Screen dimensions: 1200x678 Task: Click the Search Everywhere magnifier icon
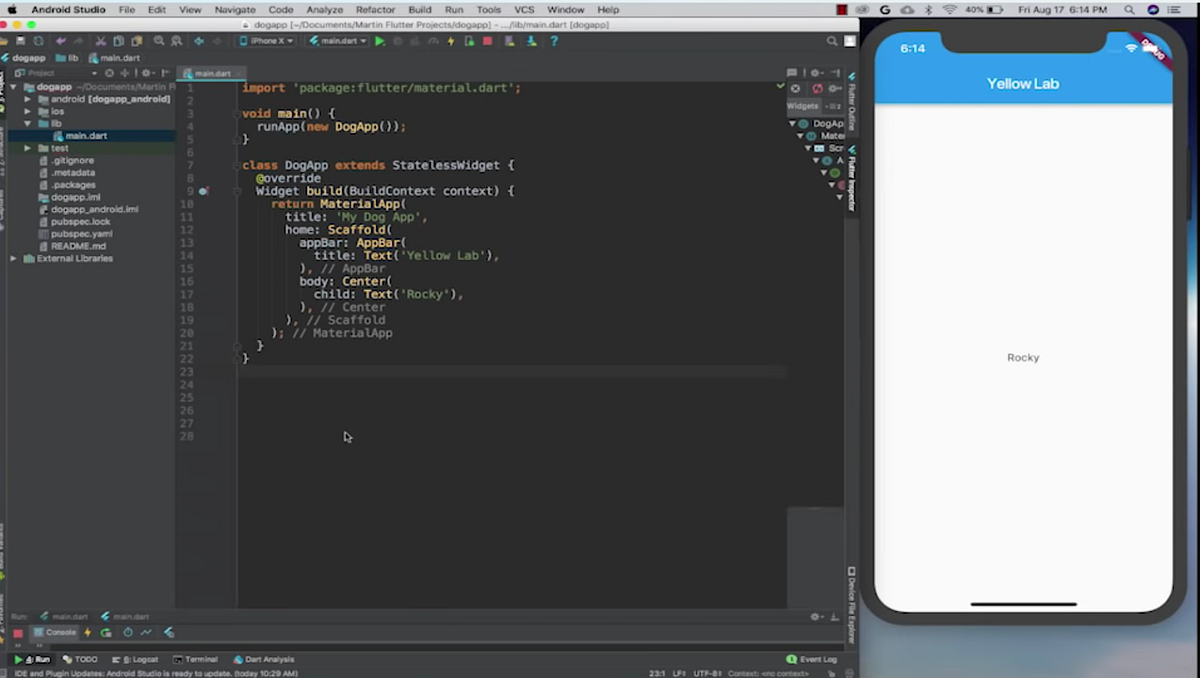click(x=832, y=41)
